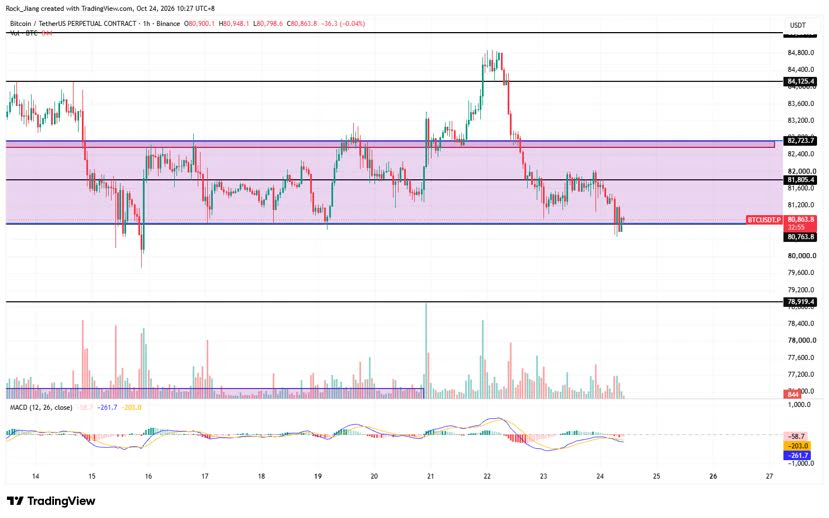Click the orange −203.0 signal value tag
Image resolution: width=829 pixels, height=518 pixels.
coord(797,446)
